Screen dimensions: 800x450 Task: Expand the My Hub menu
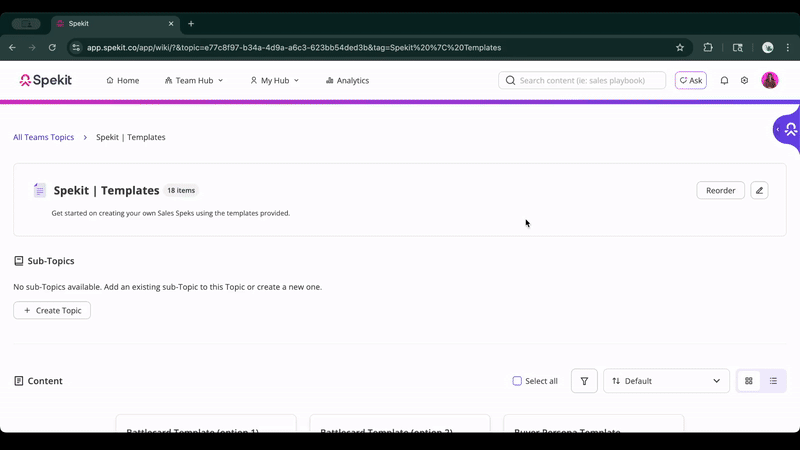tap(274, 81)
